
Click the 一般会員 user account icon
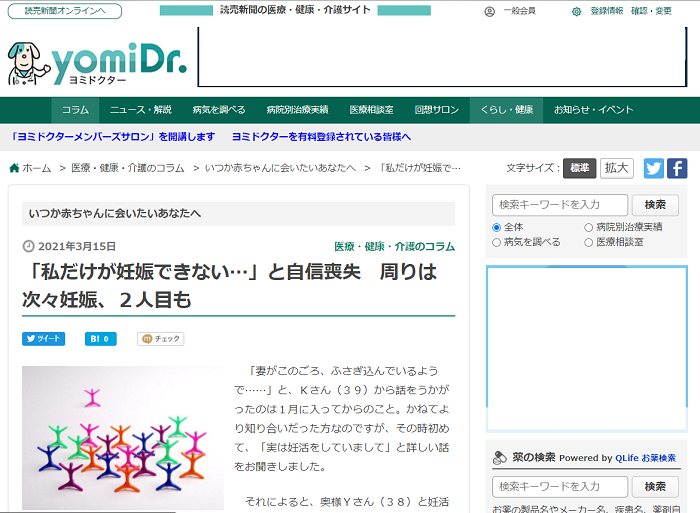[489, 11]
